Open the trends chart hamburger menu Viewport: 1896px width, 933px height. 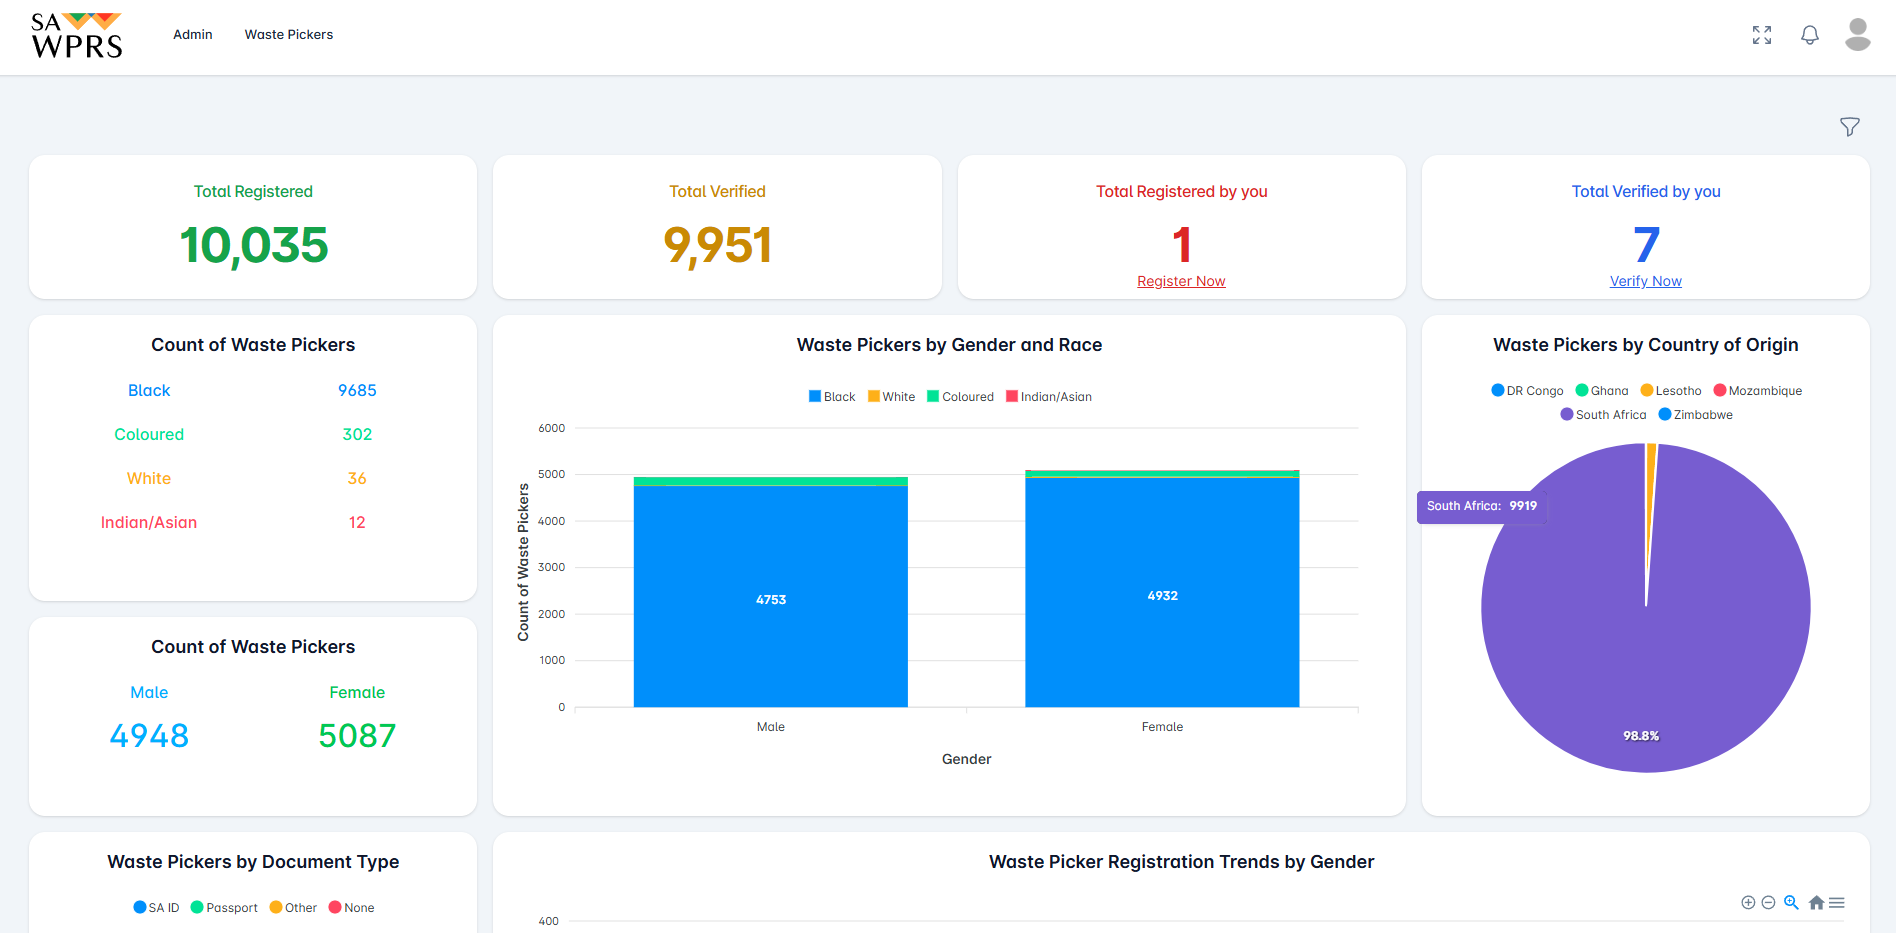click(1837, 903)
